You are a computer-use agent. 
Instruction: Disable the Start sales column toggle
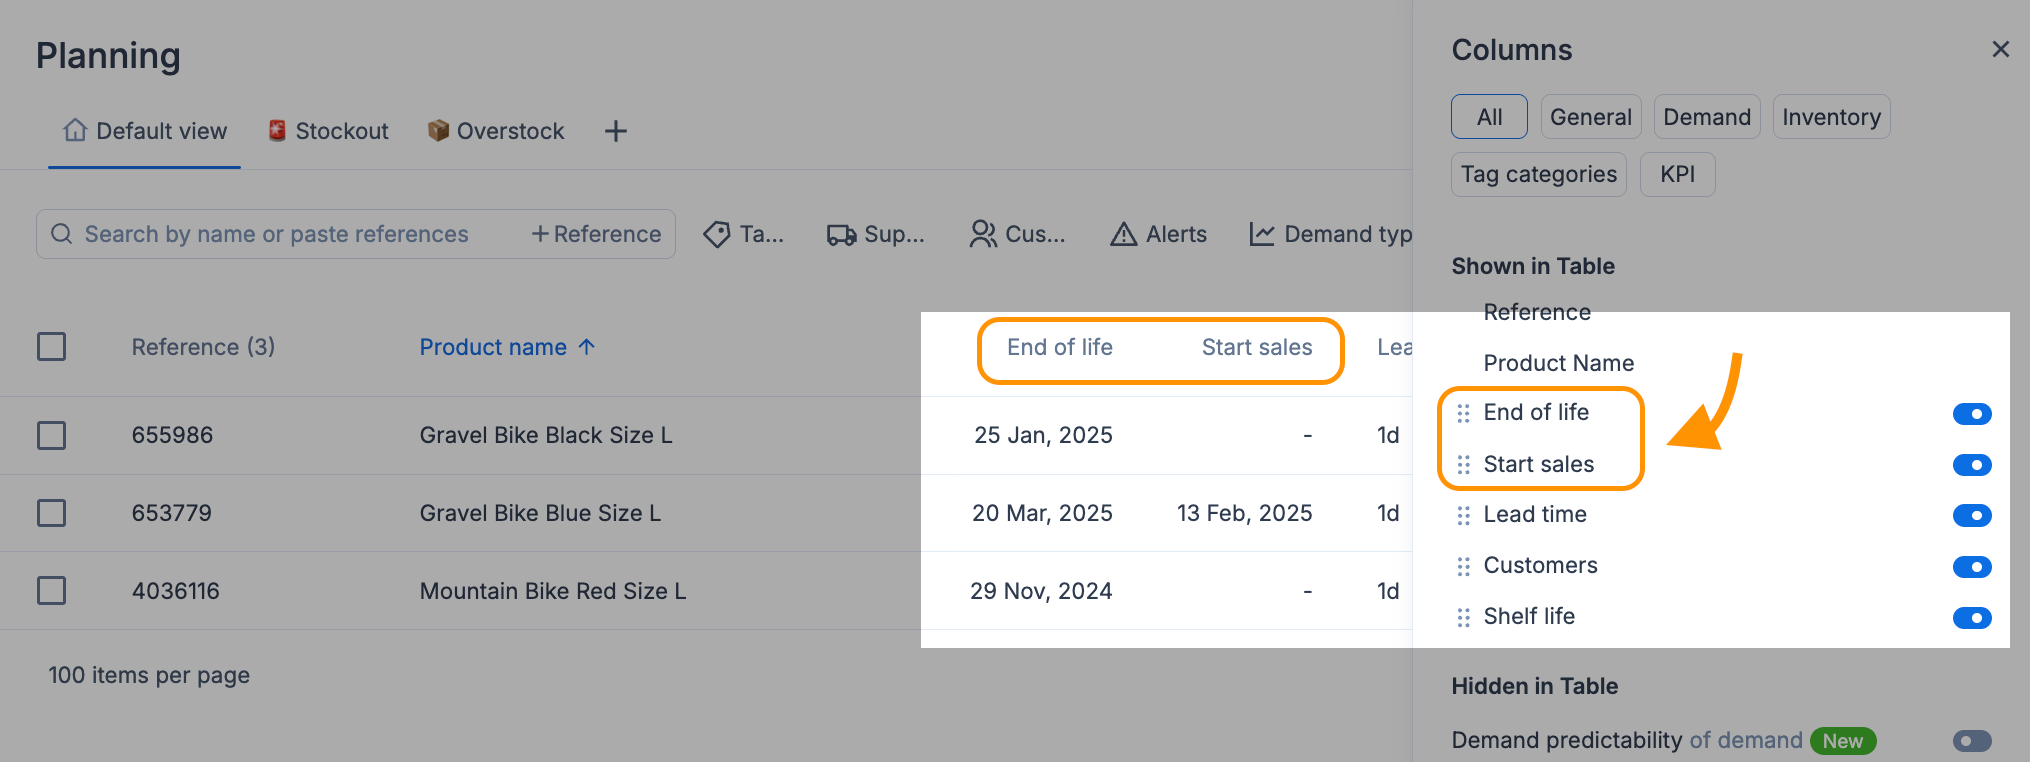tap(1972, 465)
